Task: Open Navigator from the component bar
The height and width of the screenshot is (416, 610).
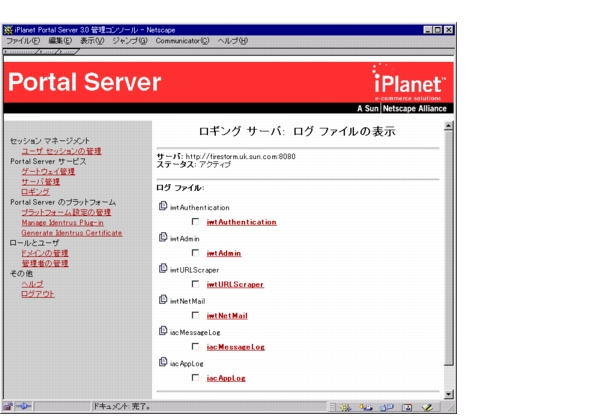Action: pyautogui.click(x=345, y=407)
